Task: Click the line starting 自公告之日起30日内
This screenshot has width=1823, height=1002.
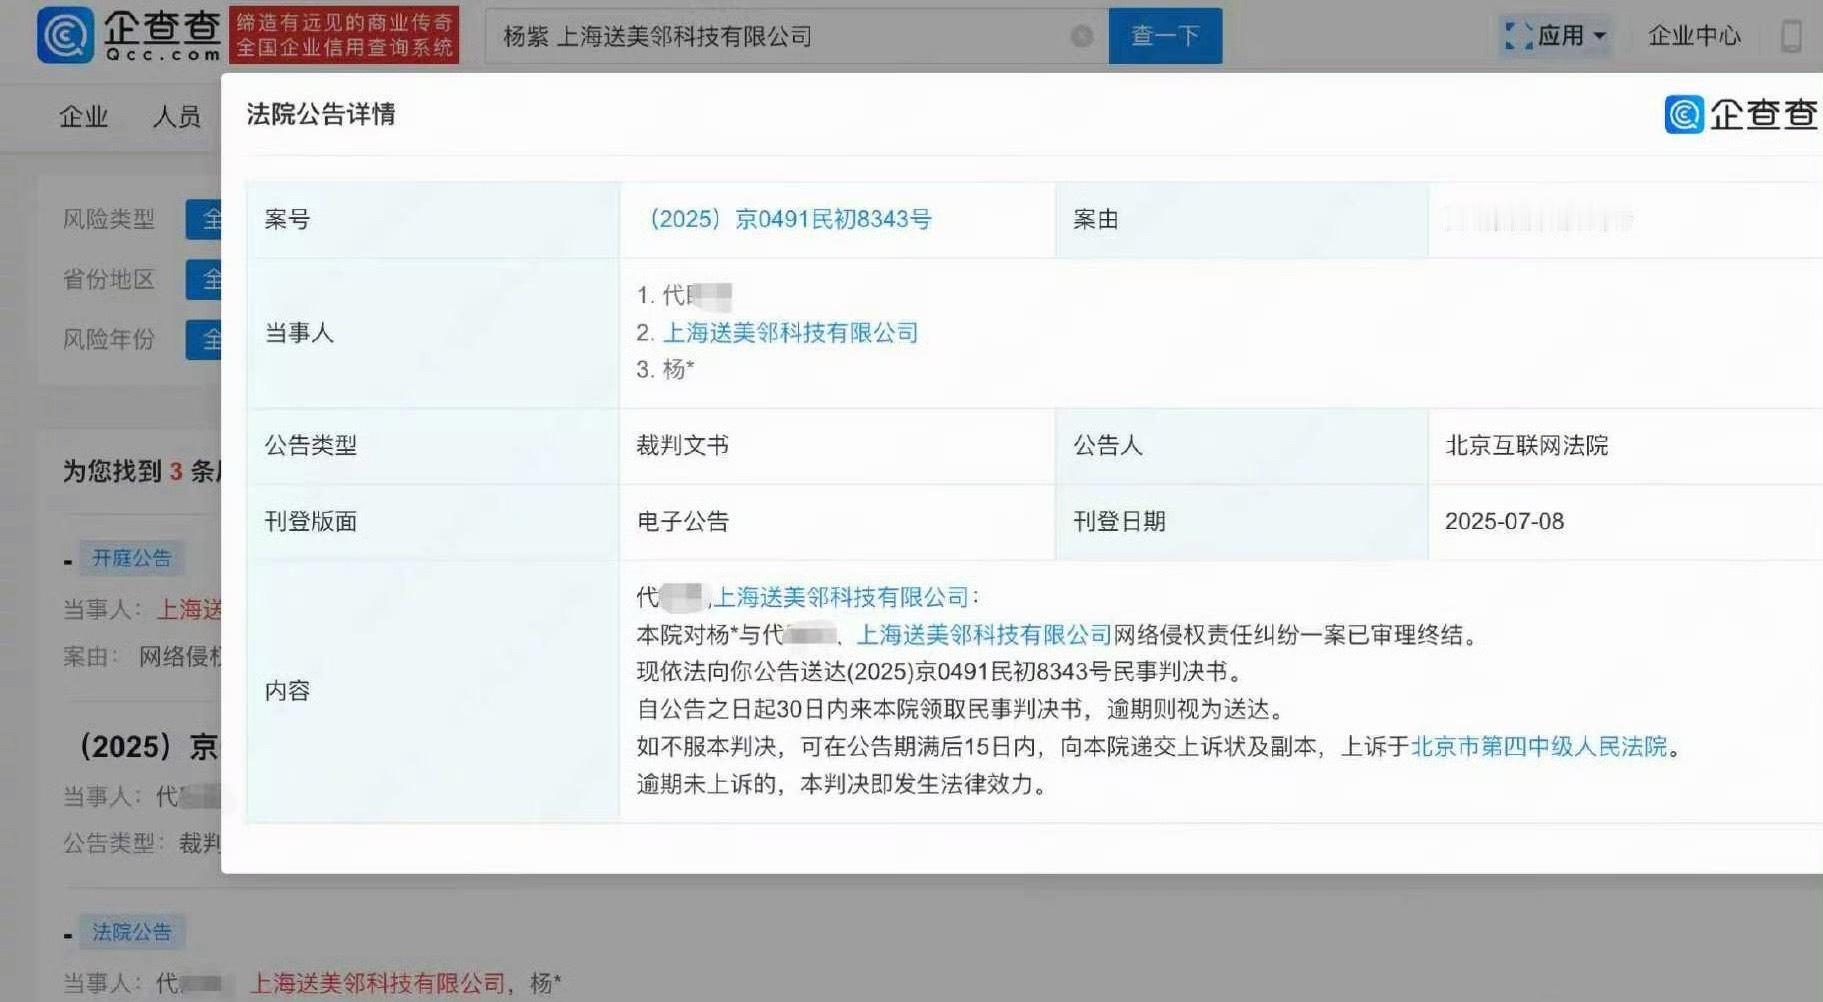Action: 961,709
